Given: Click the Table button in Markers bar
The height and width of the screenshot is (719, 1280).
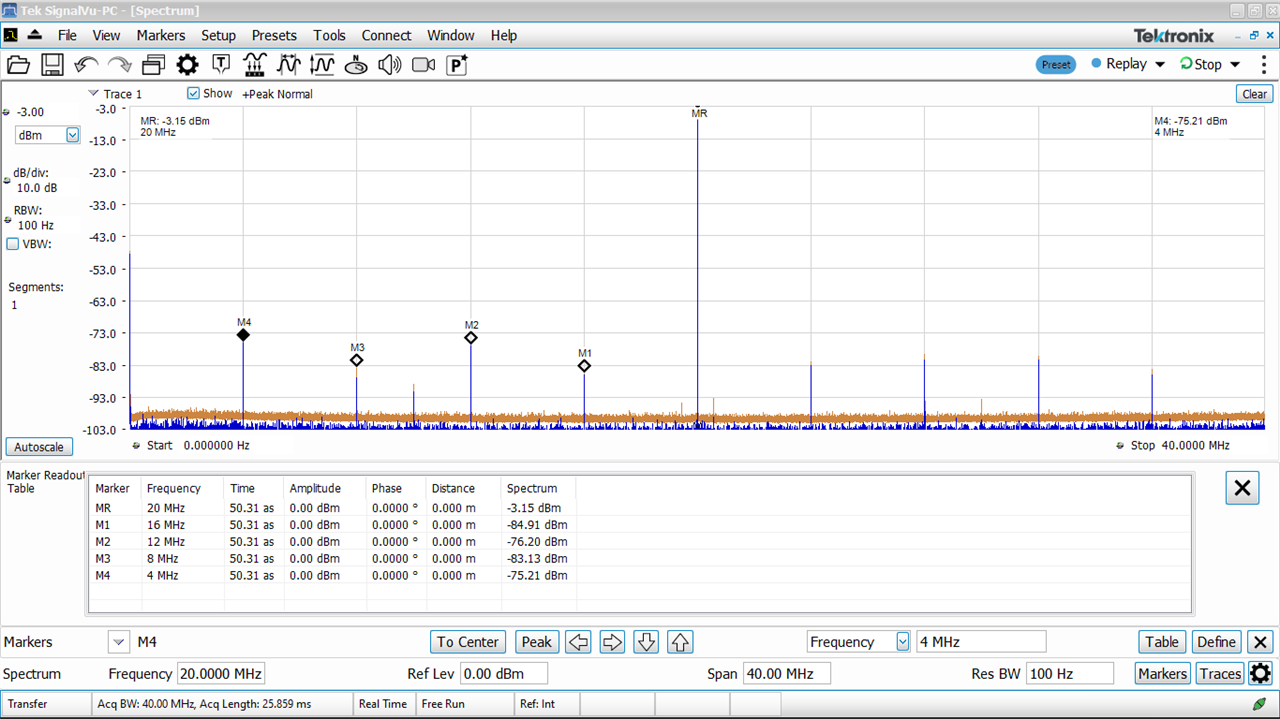Looking at the screenshot, I should point(1162,642).
